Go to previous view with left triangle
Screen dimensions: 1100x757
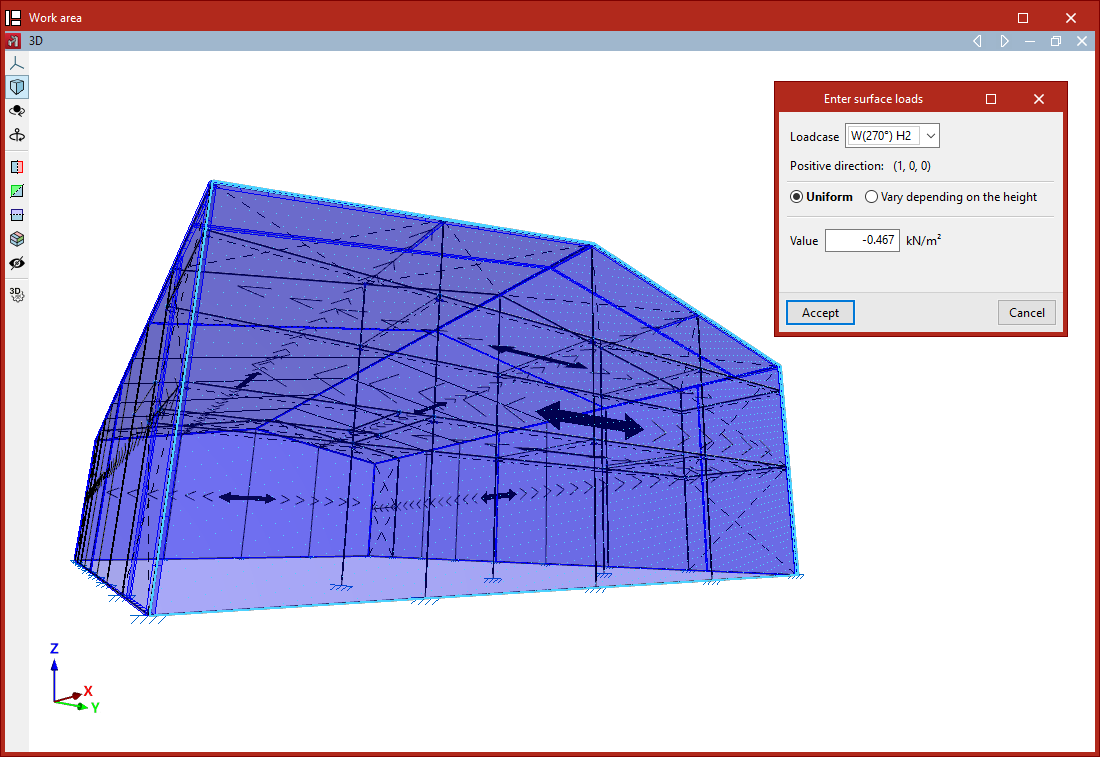[x=977, y=41]
